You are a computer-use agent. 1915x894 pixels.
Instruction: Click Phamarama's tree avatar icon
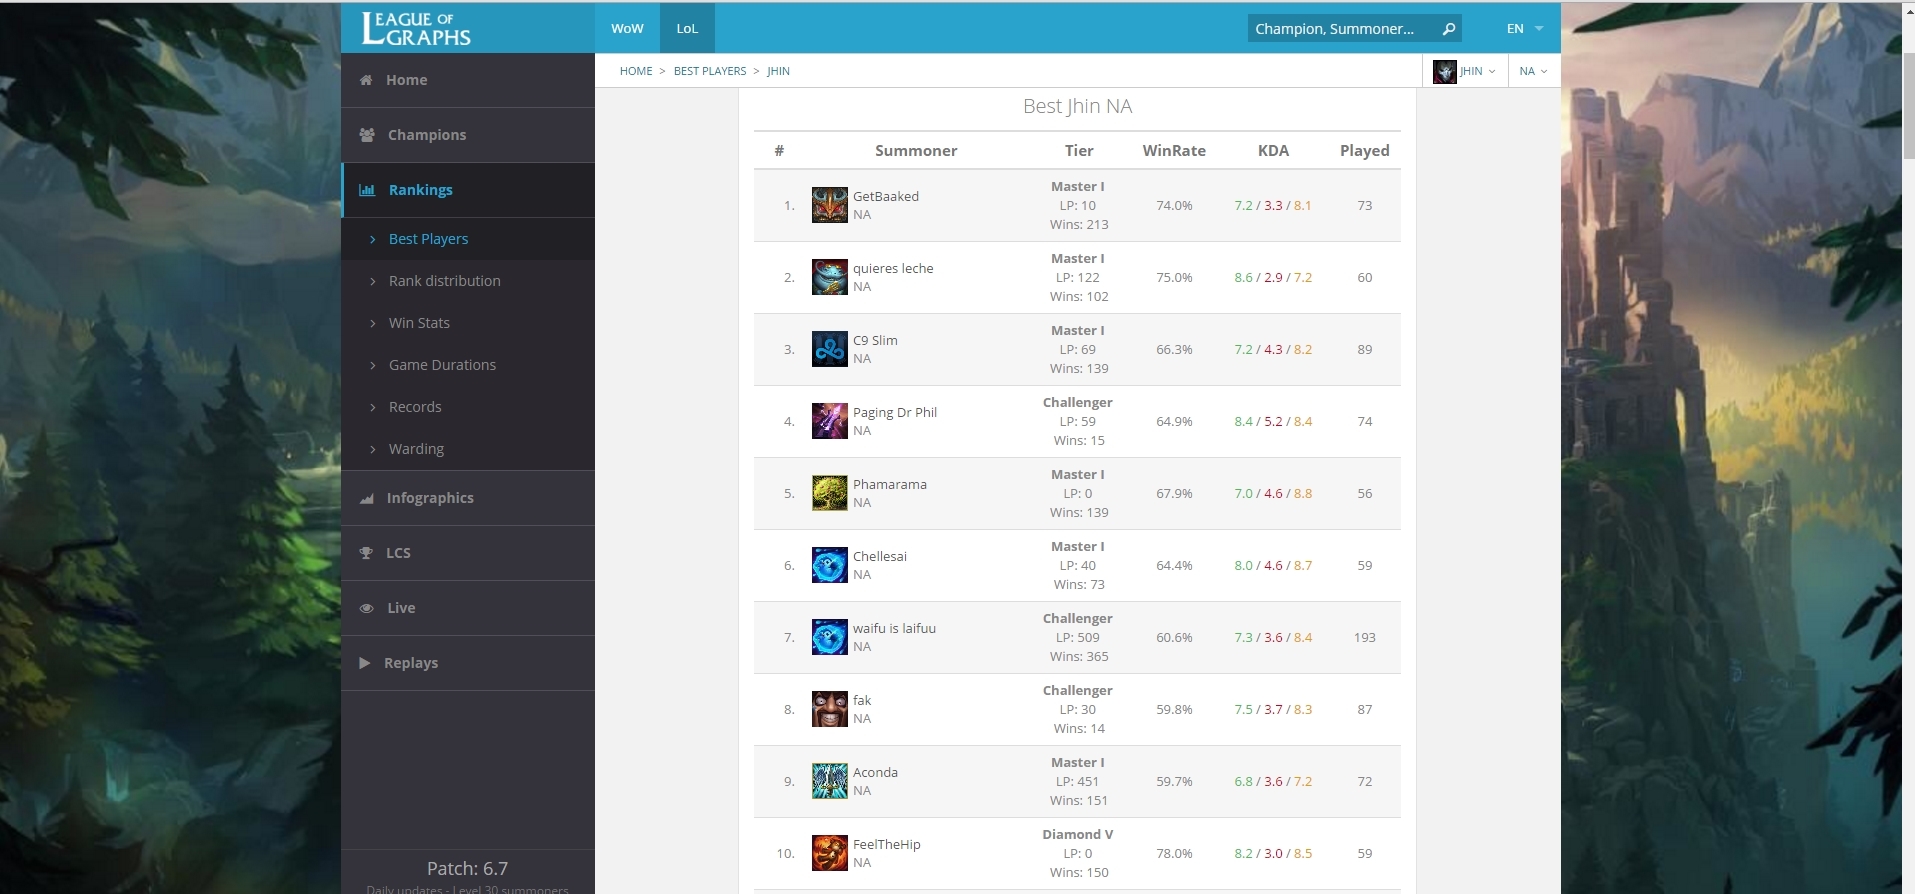tap(829, 493)
